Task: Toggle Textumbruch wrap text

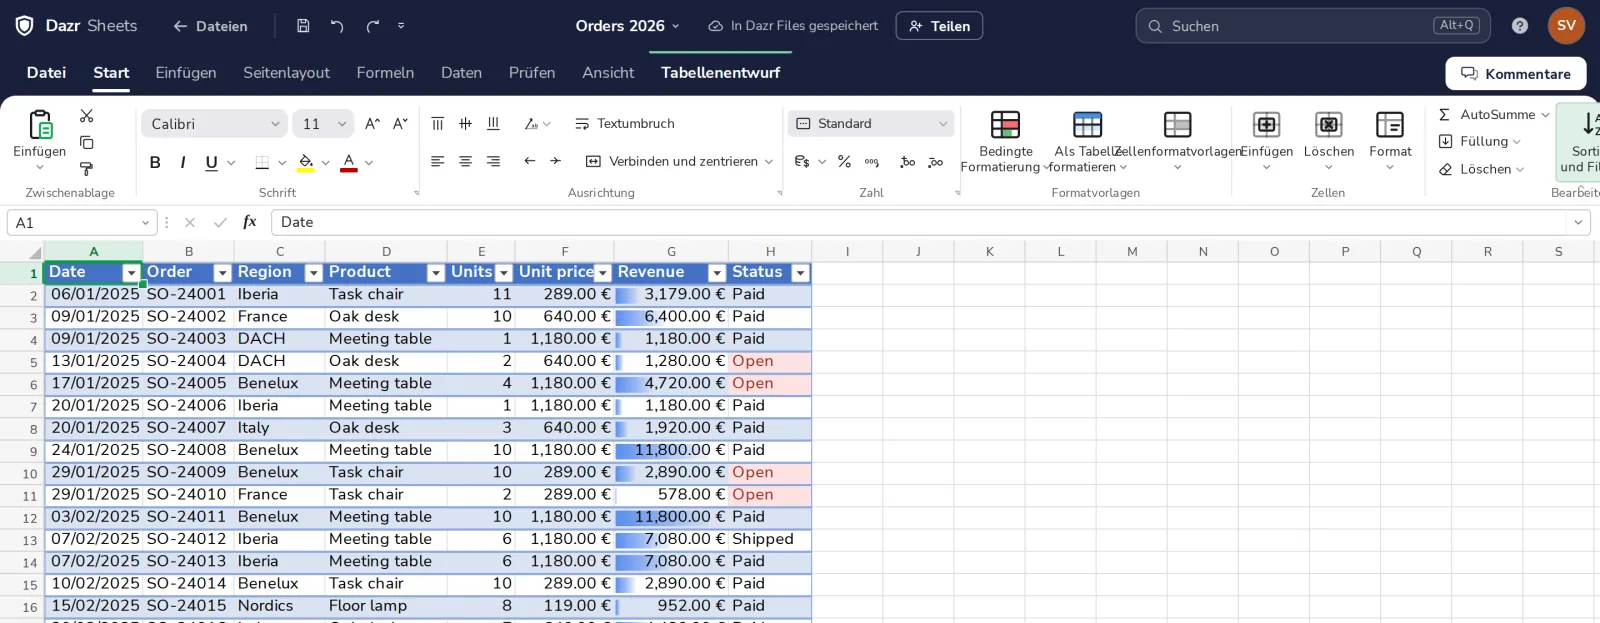Action: 625,123
